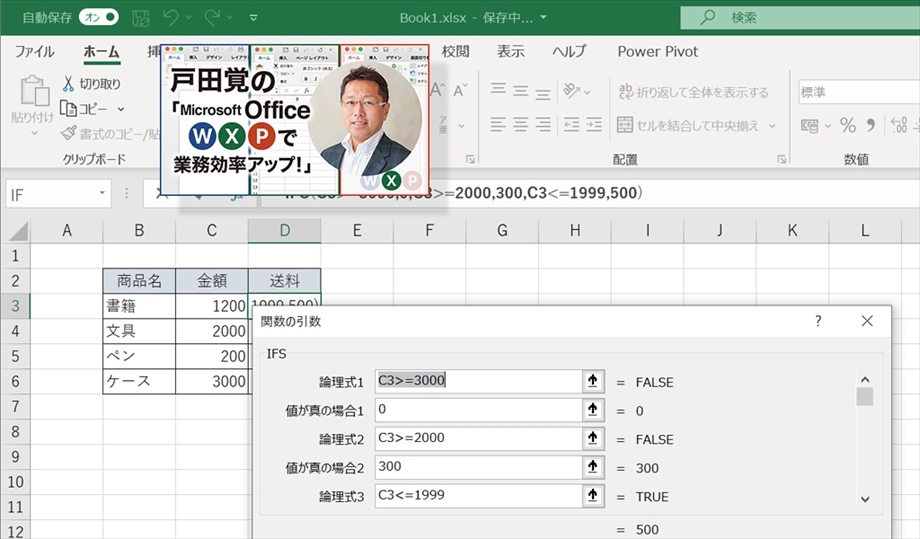Screen dimensions: 920x539
Task: Click the 値が真の場合2 input field
Action: tap(478, 467)
